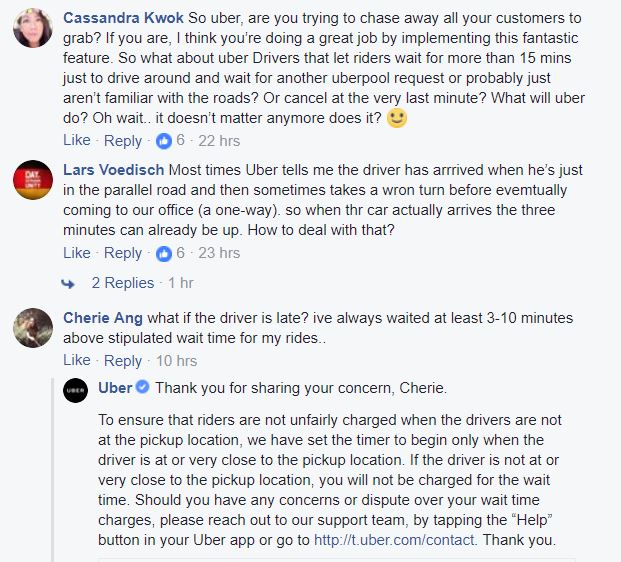Open Lars Voedisch's profile name link
The width and height of the screenshot is (621, 562).
pos(114,170)
